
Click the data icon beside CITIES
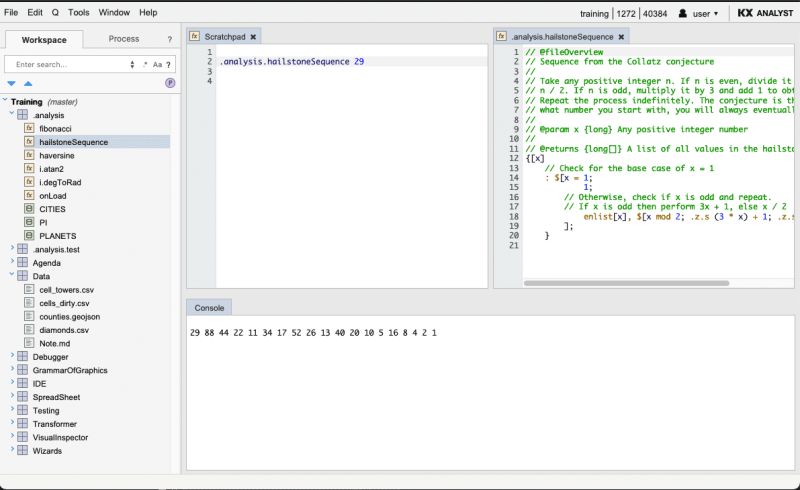(29, 209)
